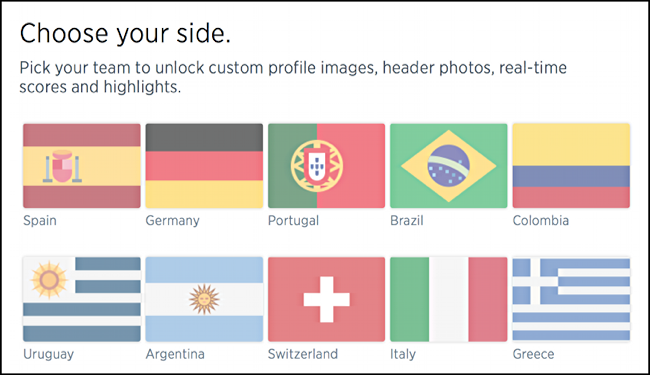Click the Portugal text label
Screen dimensions: 650x375
pyautogui.click(x=293, y=221)
